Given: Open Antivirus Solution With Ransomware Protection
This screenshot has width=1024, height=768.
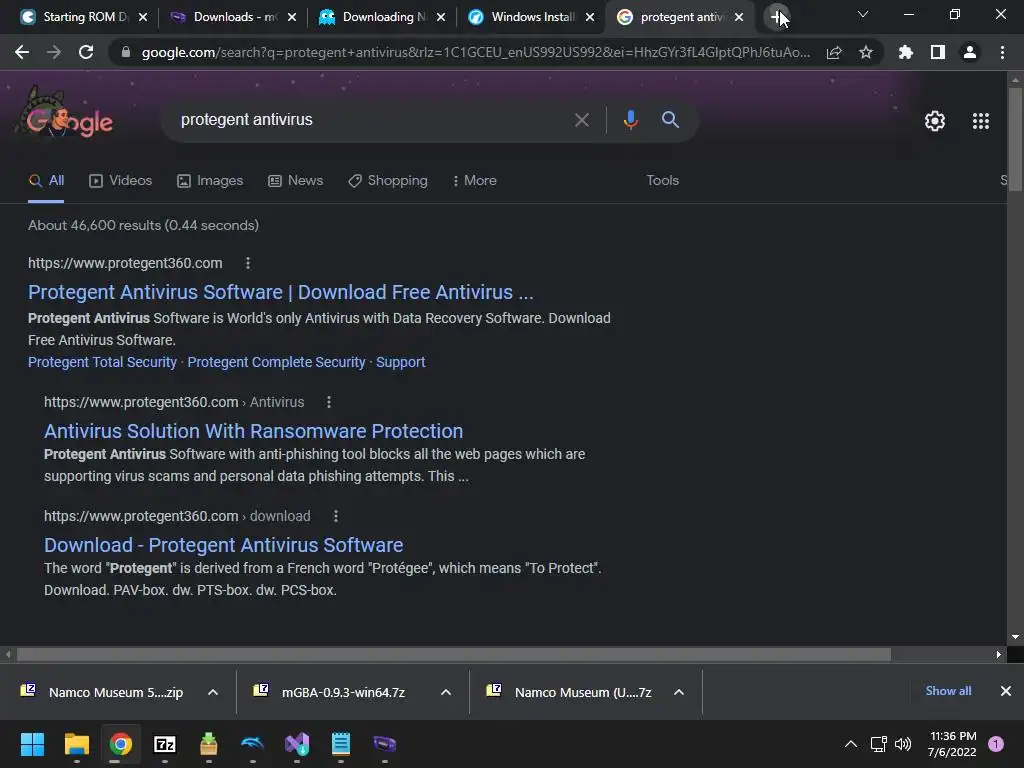Looking at the screenshot, I should 253,432.
